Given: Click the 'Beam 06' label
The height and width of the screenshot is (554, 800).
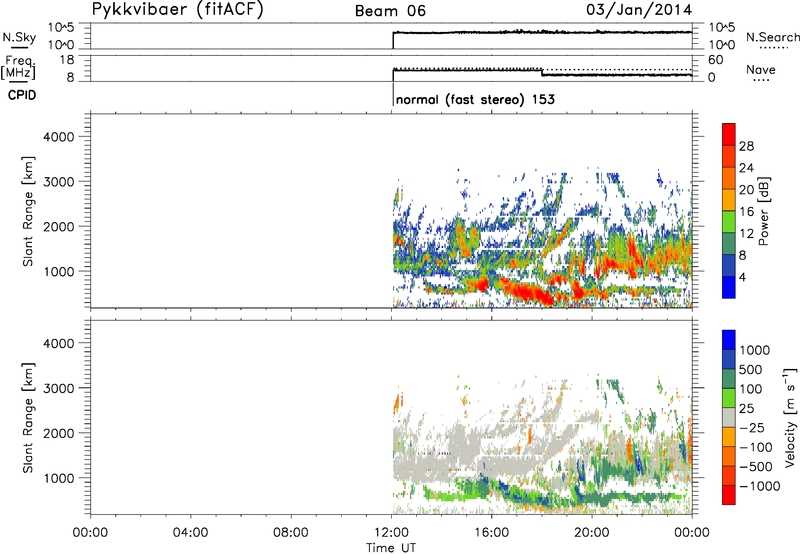Looking at the screenshot, I should (x=390, y=11).
